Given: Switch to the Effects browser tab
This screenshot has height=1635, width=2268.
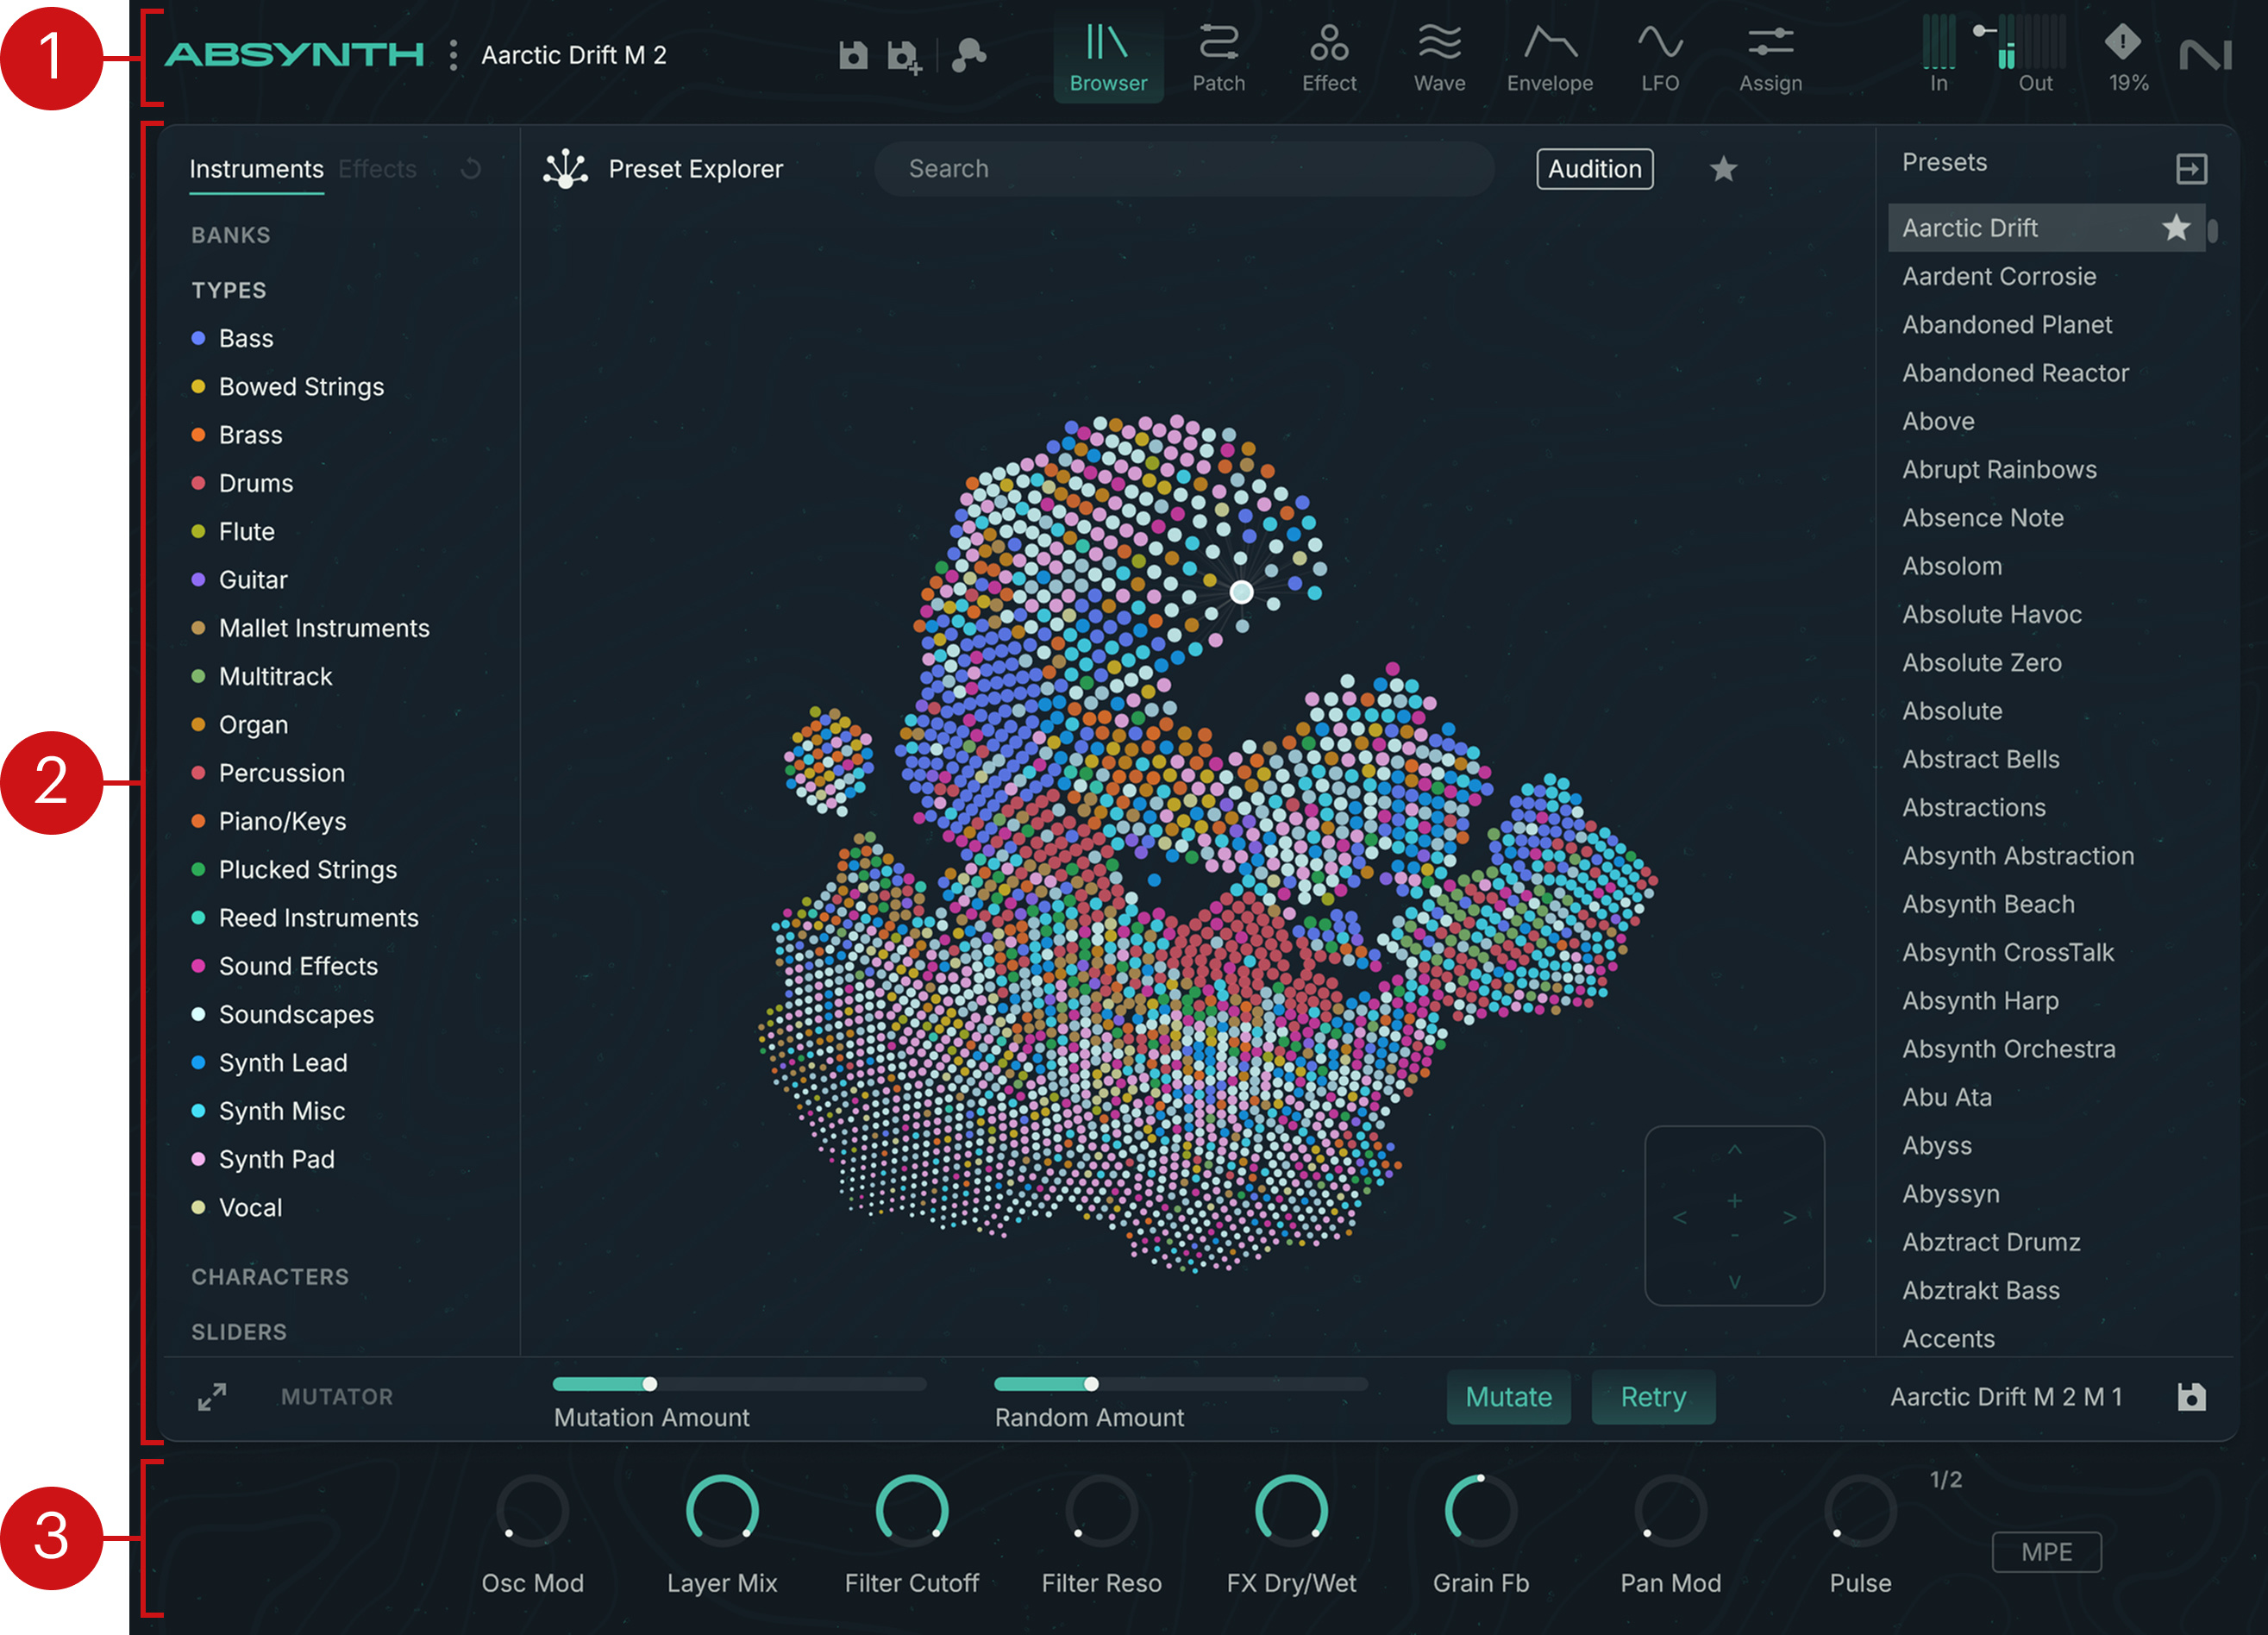Looking at the screenshot, I should pos(377,169).
